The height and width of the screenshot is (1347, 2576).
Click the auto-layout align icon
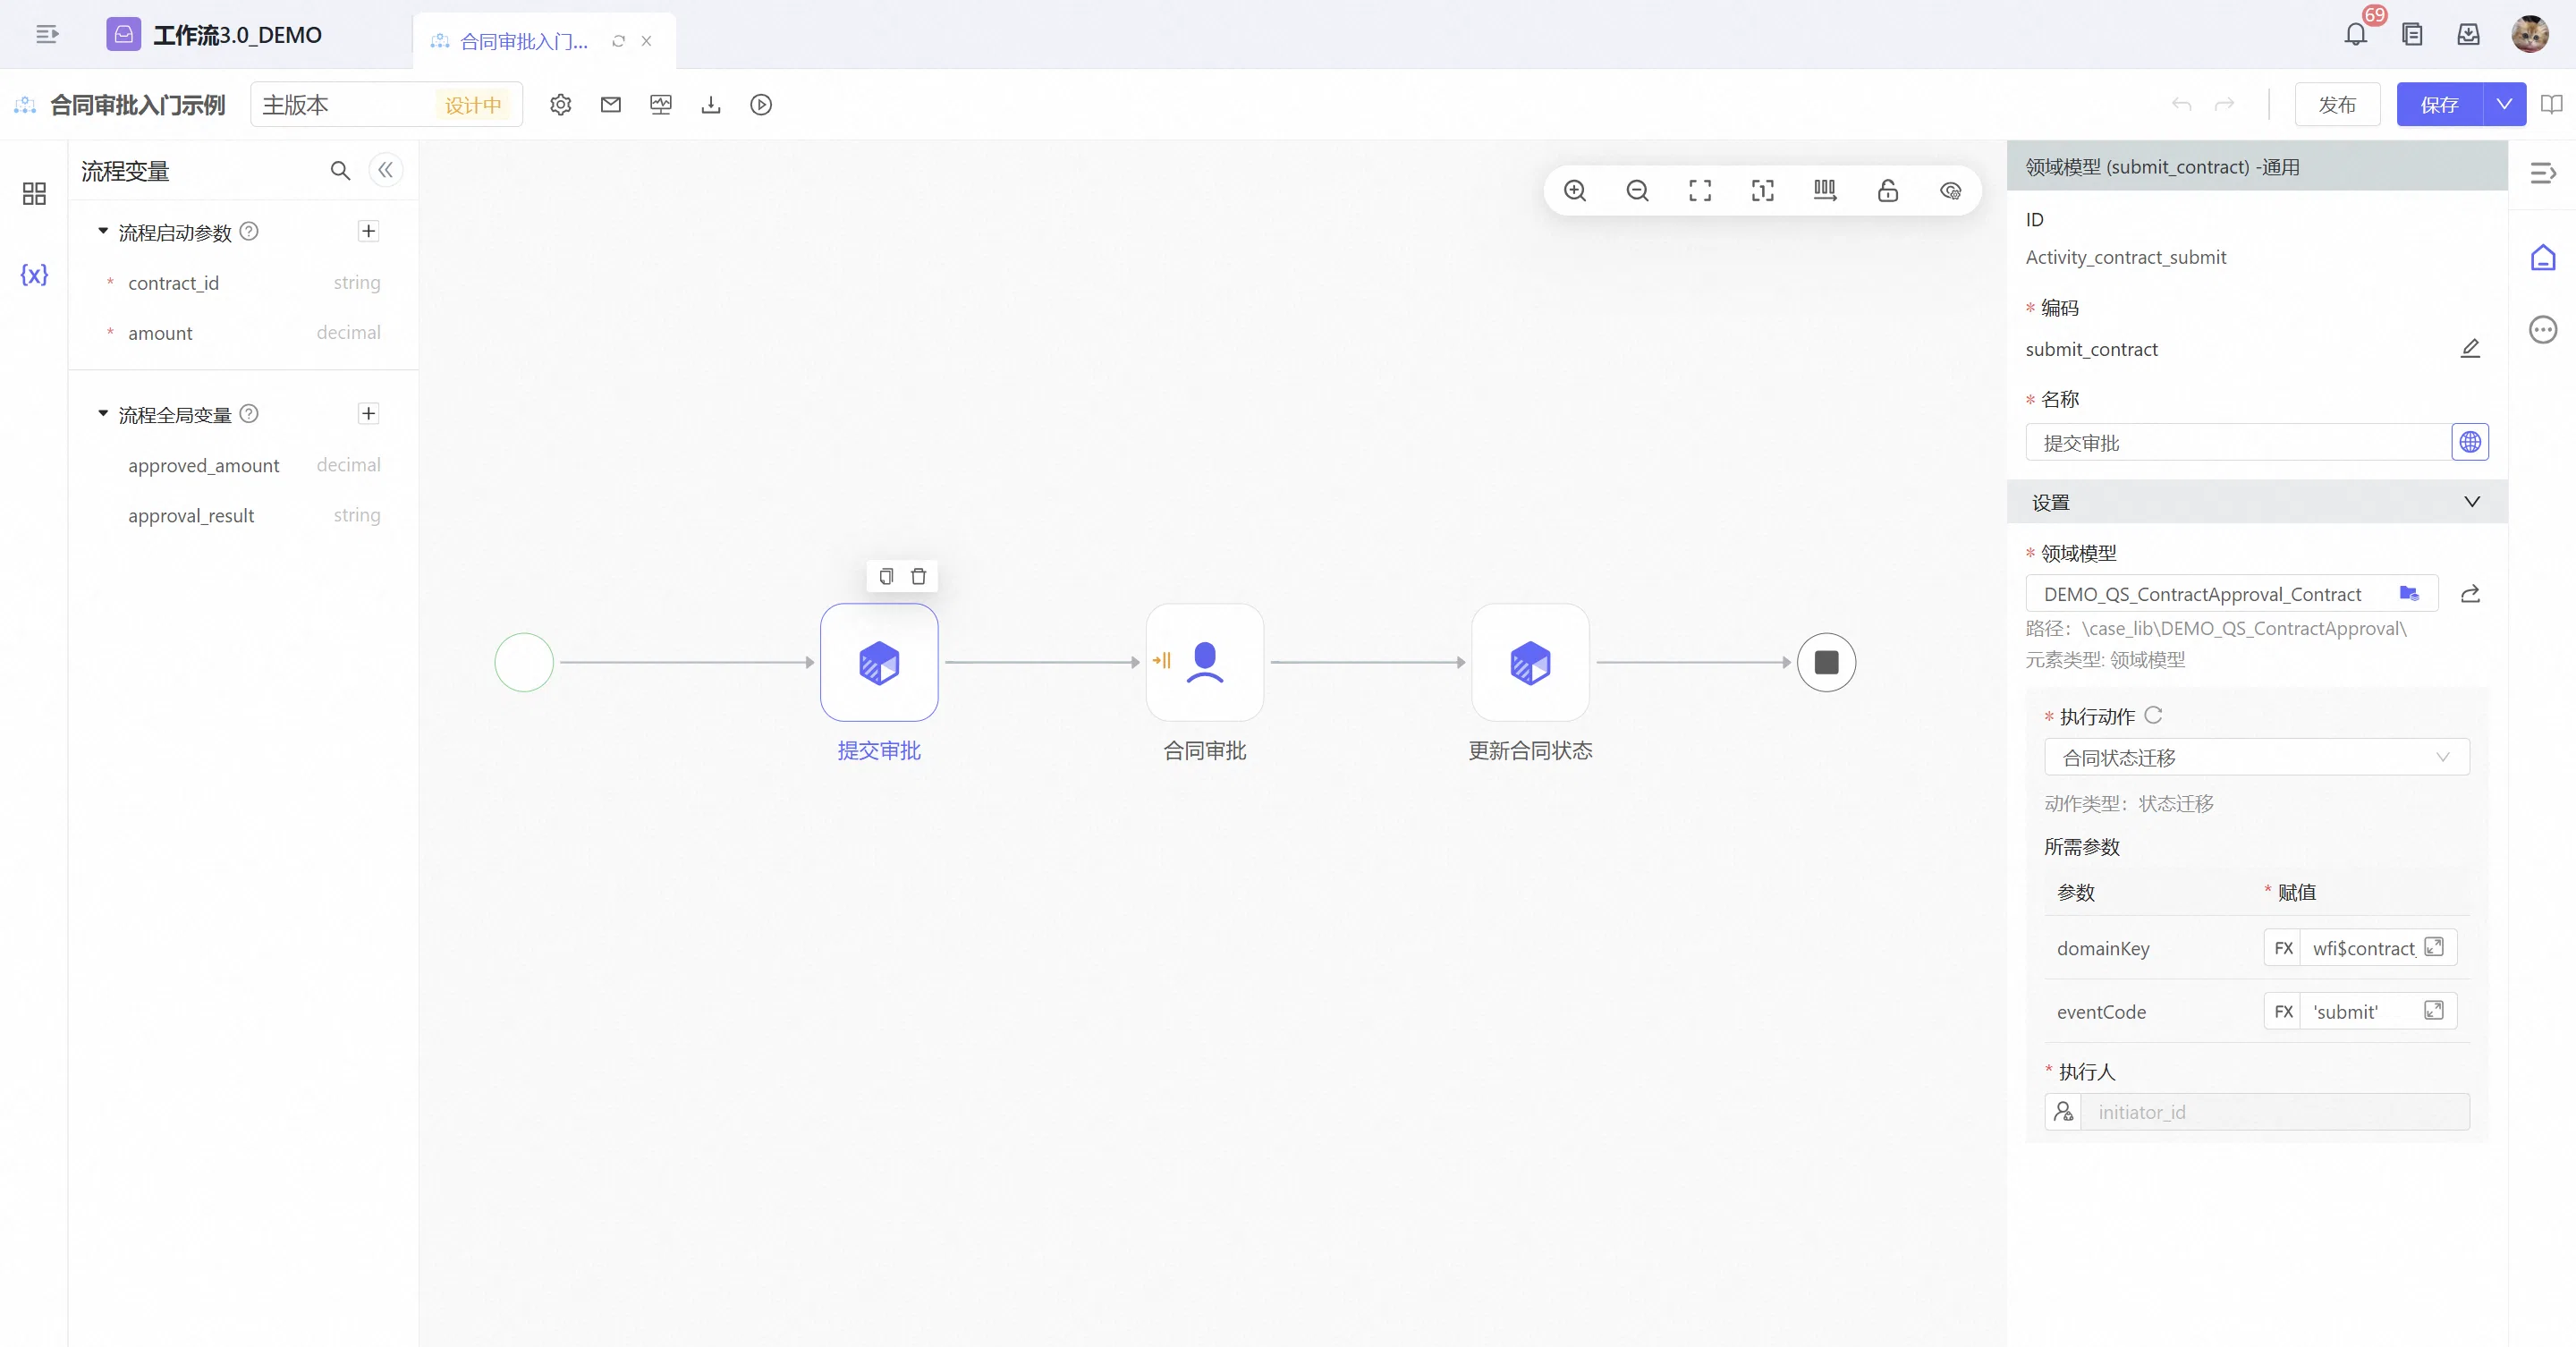pyautogui.click(x=1825, y=191)
